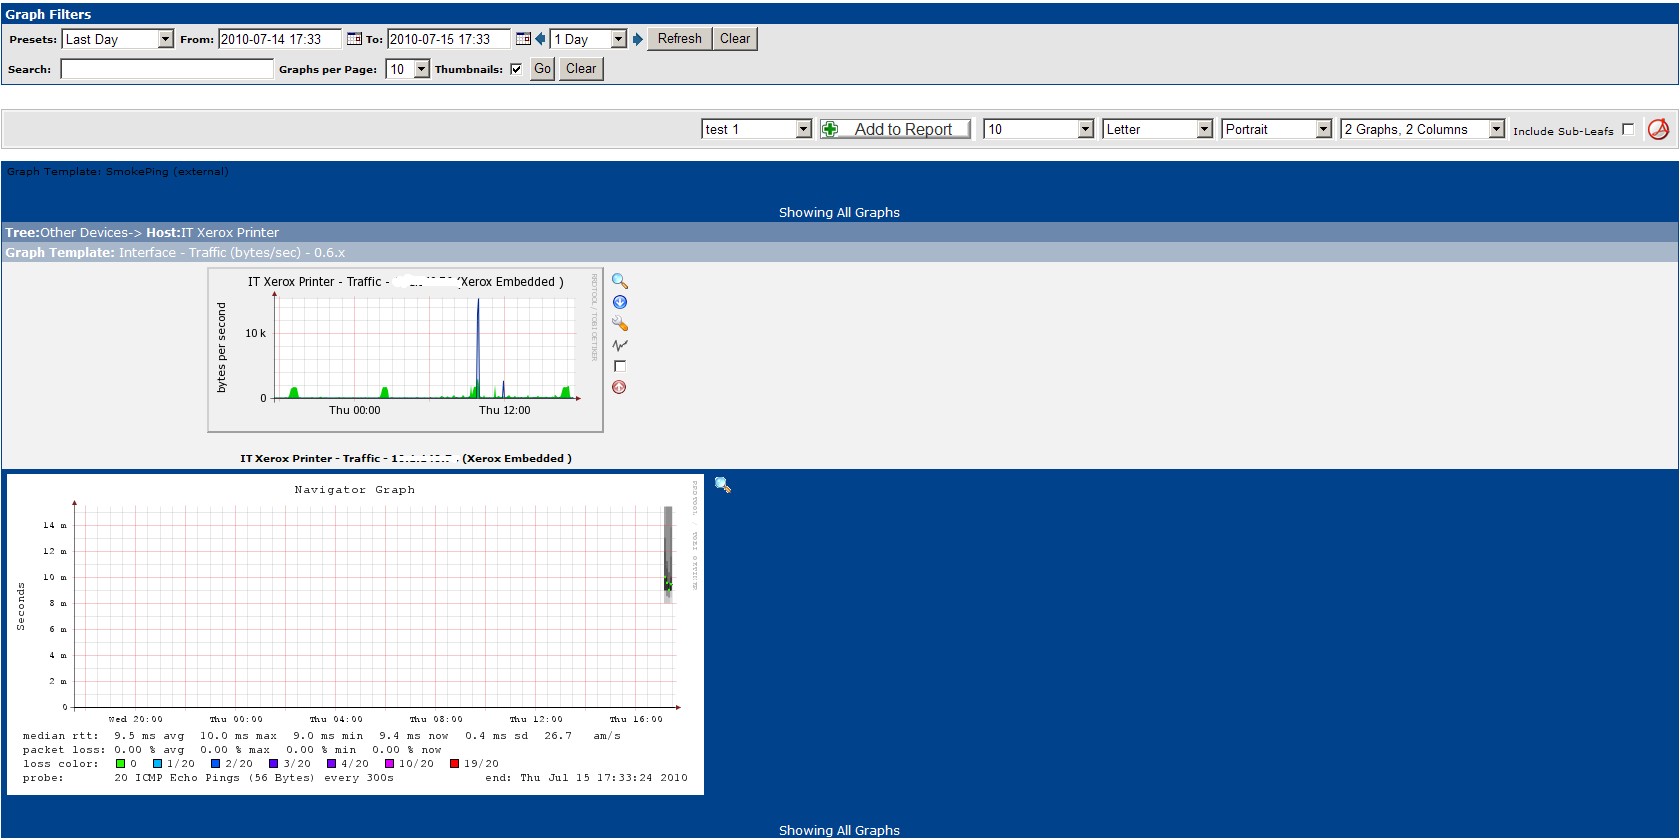Viewport: 1680px width, 840px height.
Task: Shift time span forward with right arrow
Action: click(638, 39)
